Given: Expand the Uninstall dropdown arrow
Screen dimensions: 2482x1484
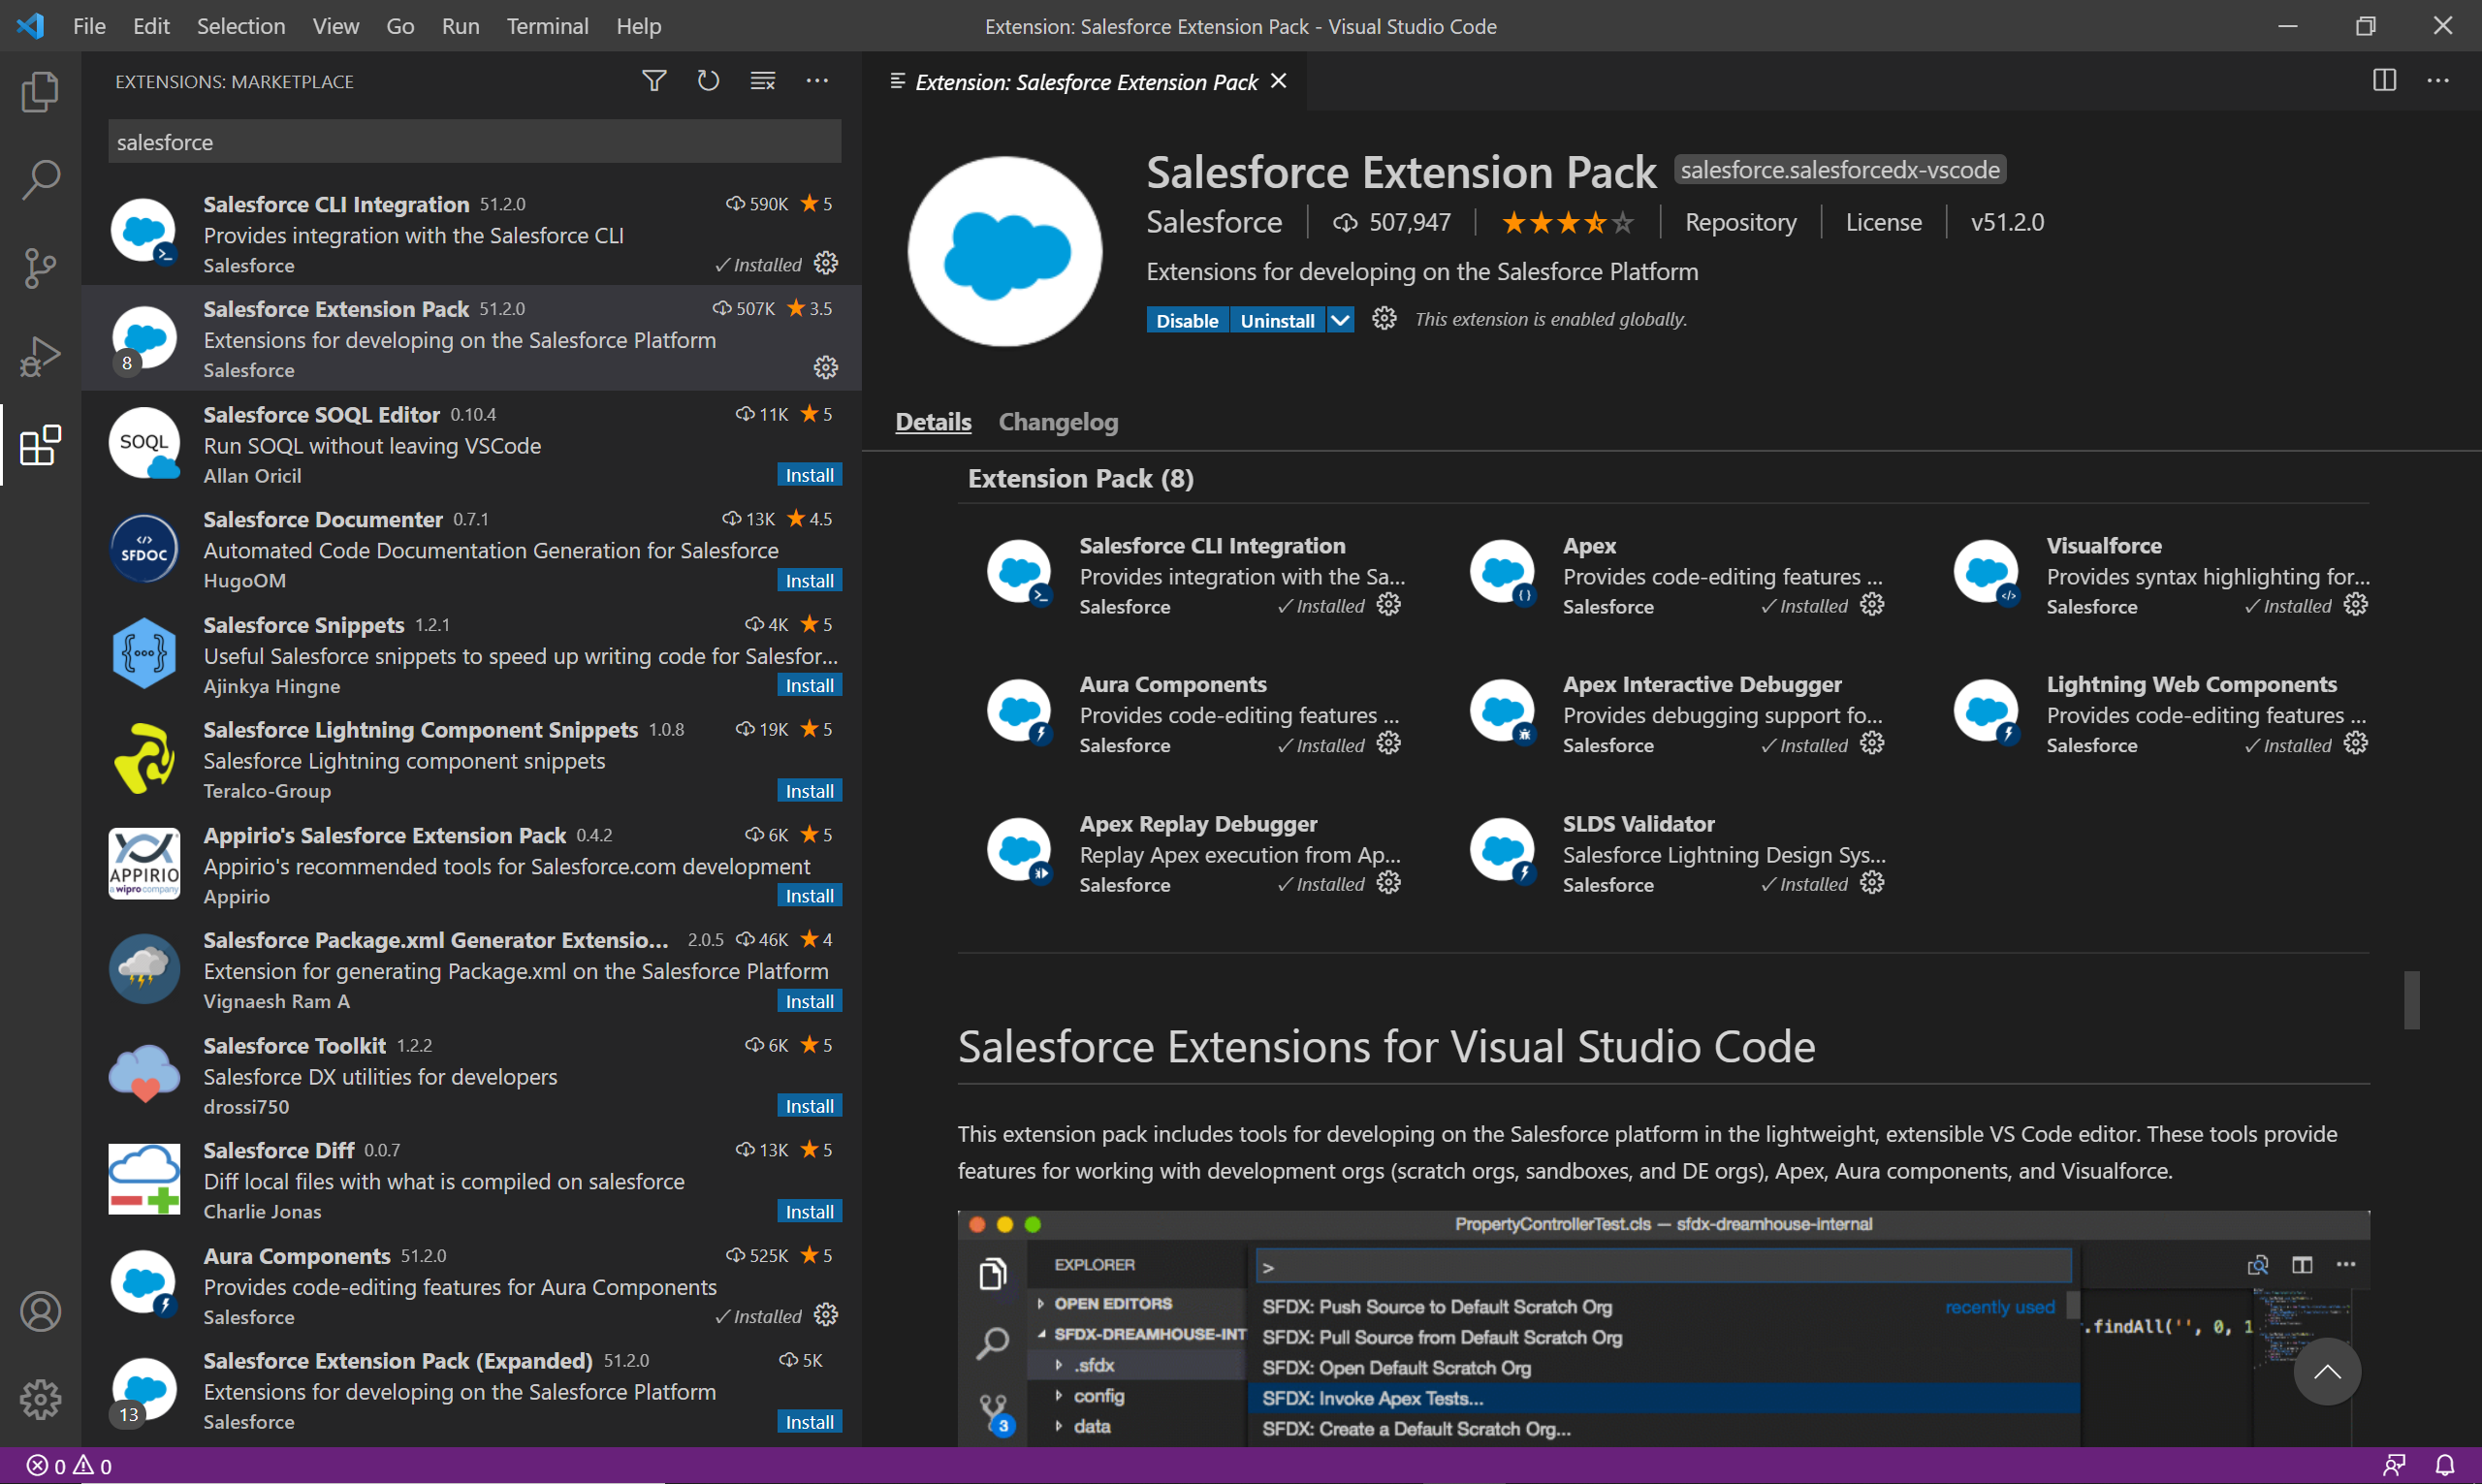Looking at the screenshot, I should coord(1340,320).
